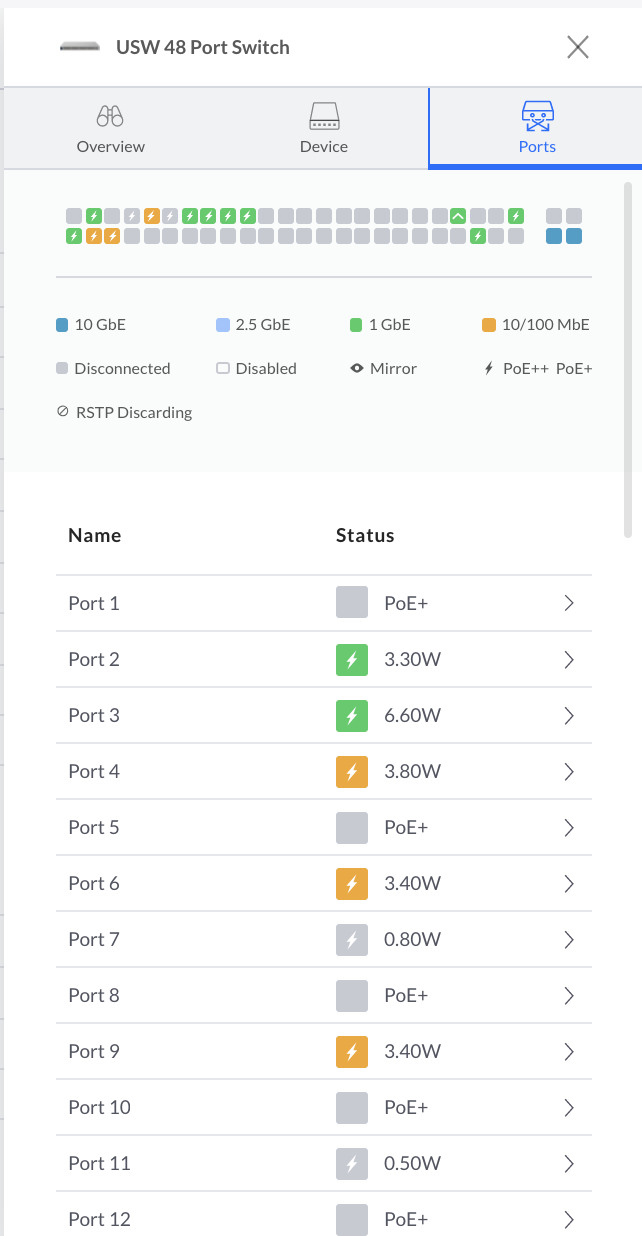The image size is (642, 1236).
Task: Click the Device tab switch icon
Action: tap(324, 116)
